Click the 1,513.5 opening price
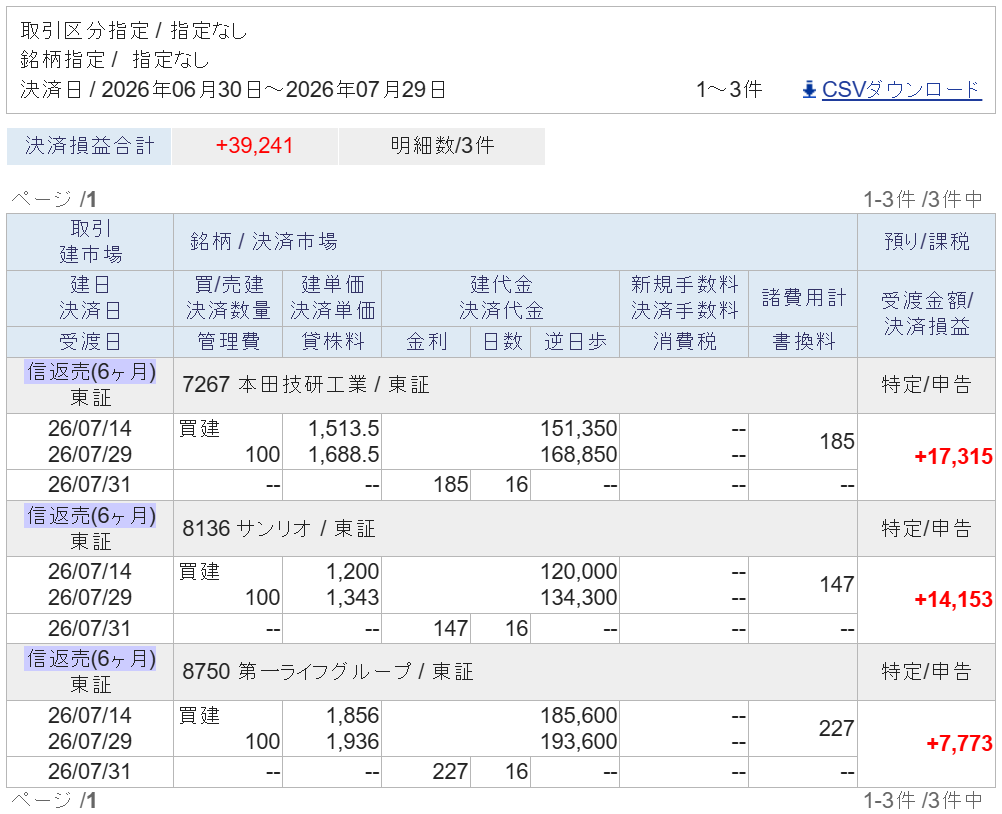Screen dimensions: 1002x814 pyautogui.click(x=344, y=428)
